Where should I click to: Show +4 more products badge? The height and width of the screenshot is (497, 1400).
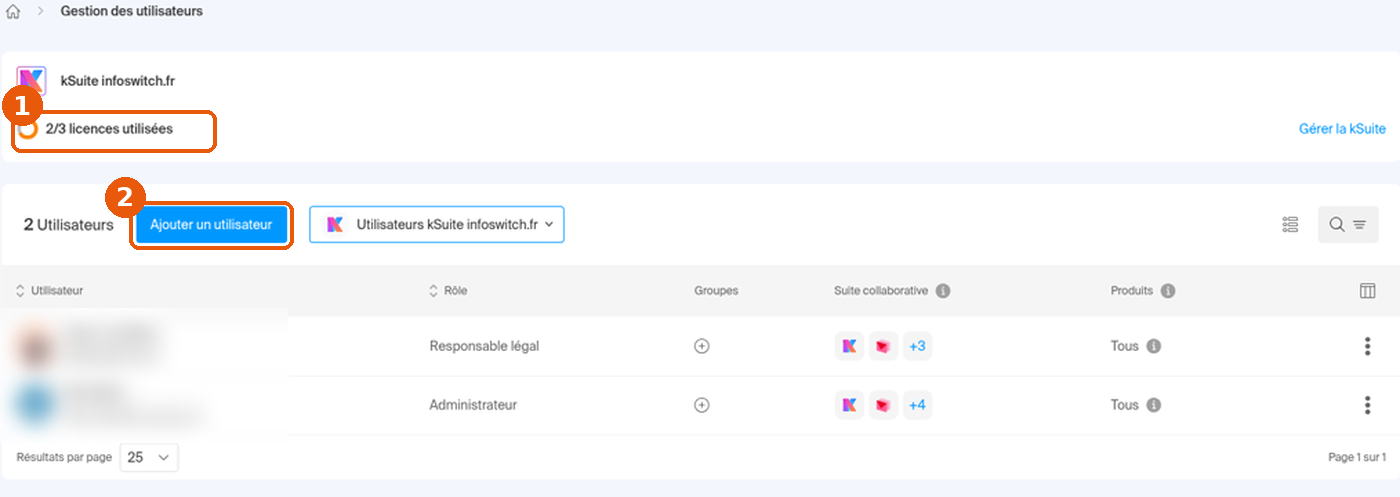pos(917,405)
